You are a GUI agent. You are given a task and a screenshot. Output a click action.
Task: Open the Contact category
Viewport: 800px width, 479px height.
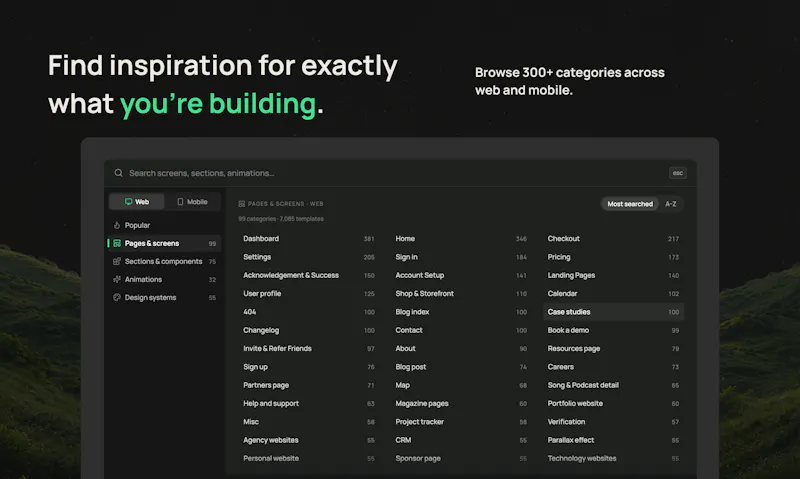[x=461, y=331]
